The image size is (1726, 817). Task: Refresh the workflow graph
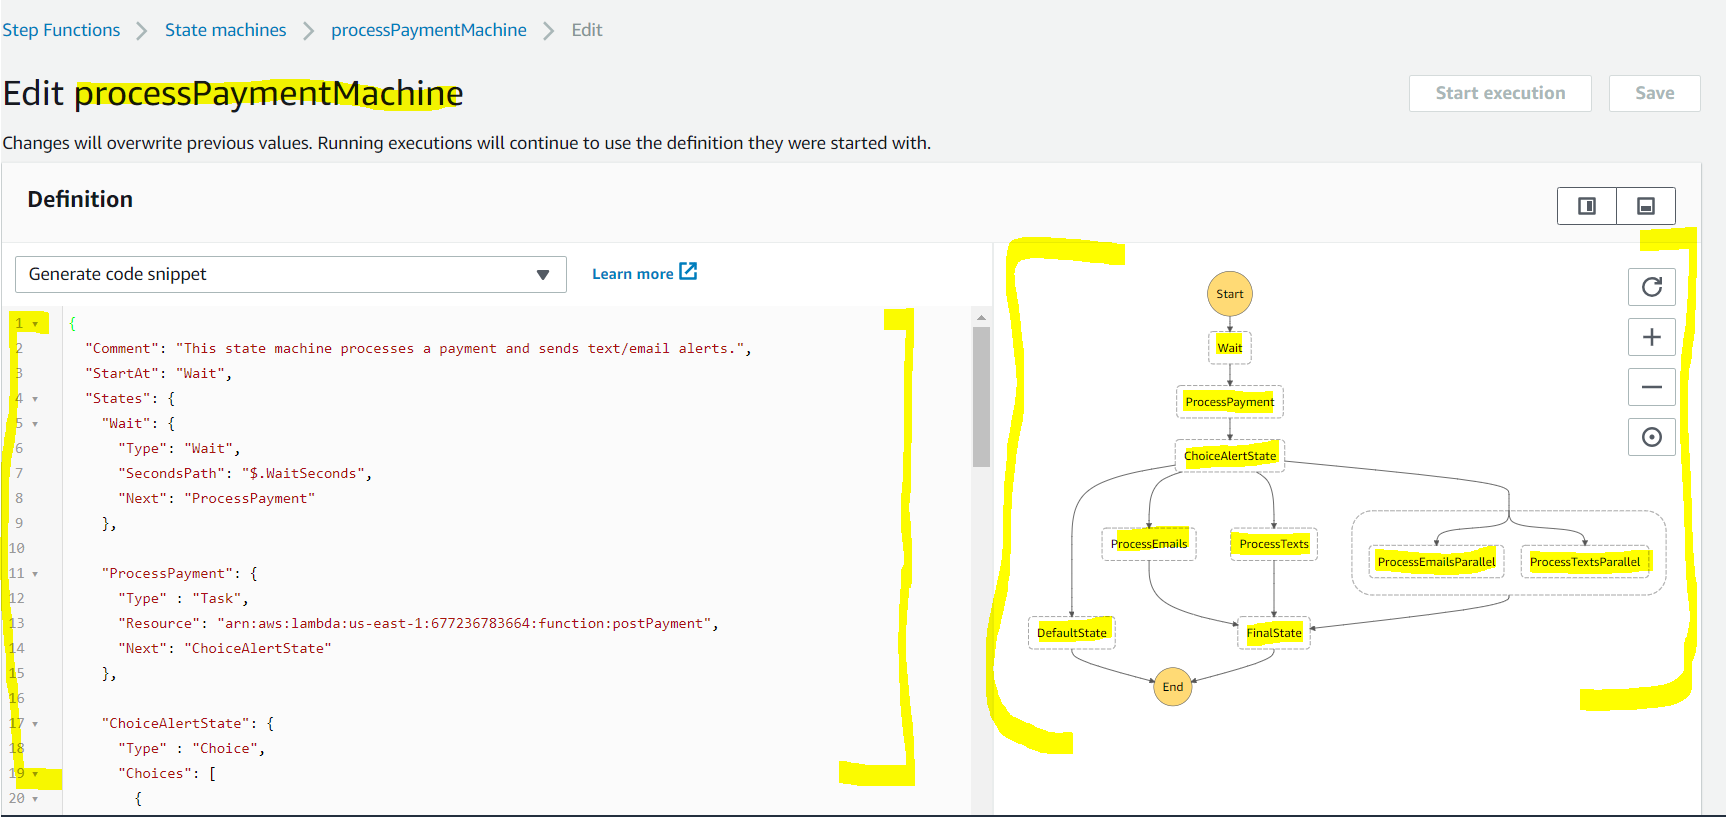(x=1652, y=287)
